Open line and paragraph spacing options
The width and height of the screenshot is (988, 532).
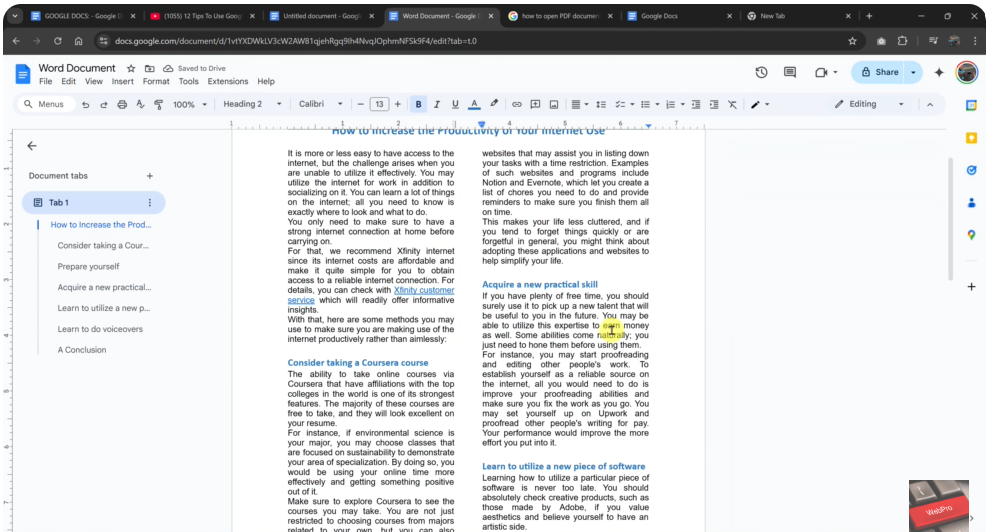(x=601, y=105)
